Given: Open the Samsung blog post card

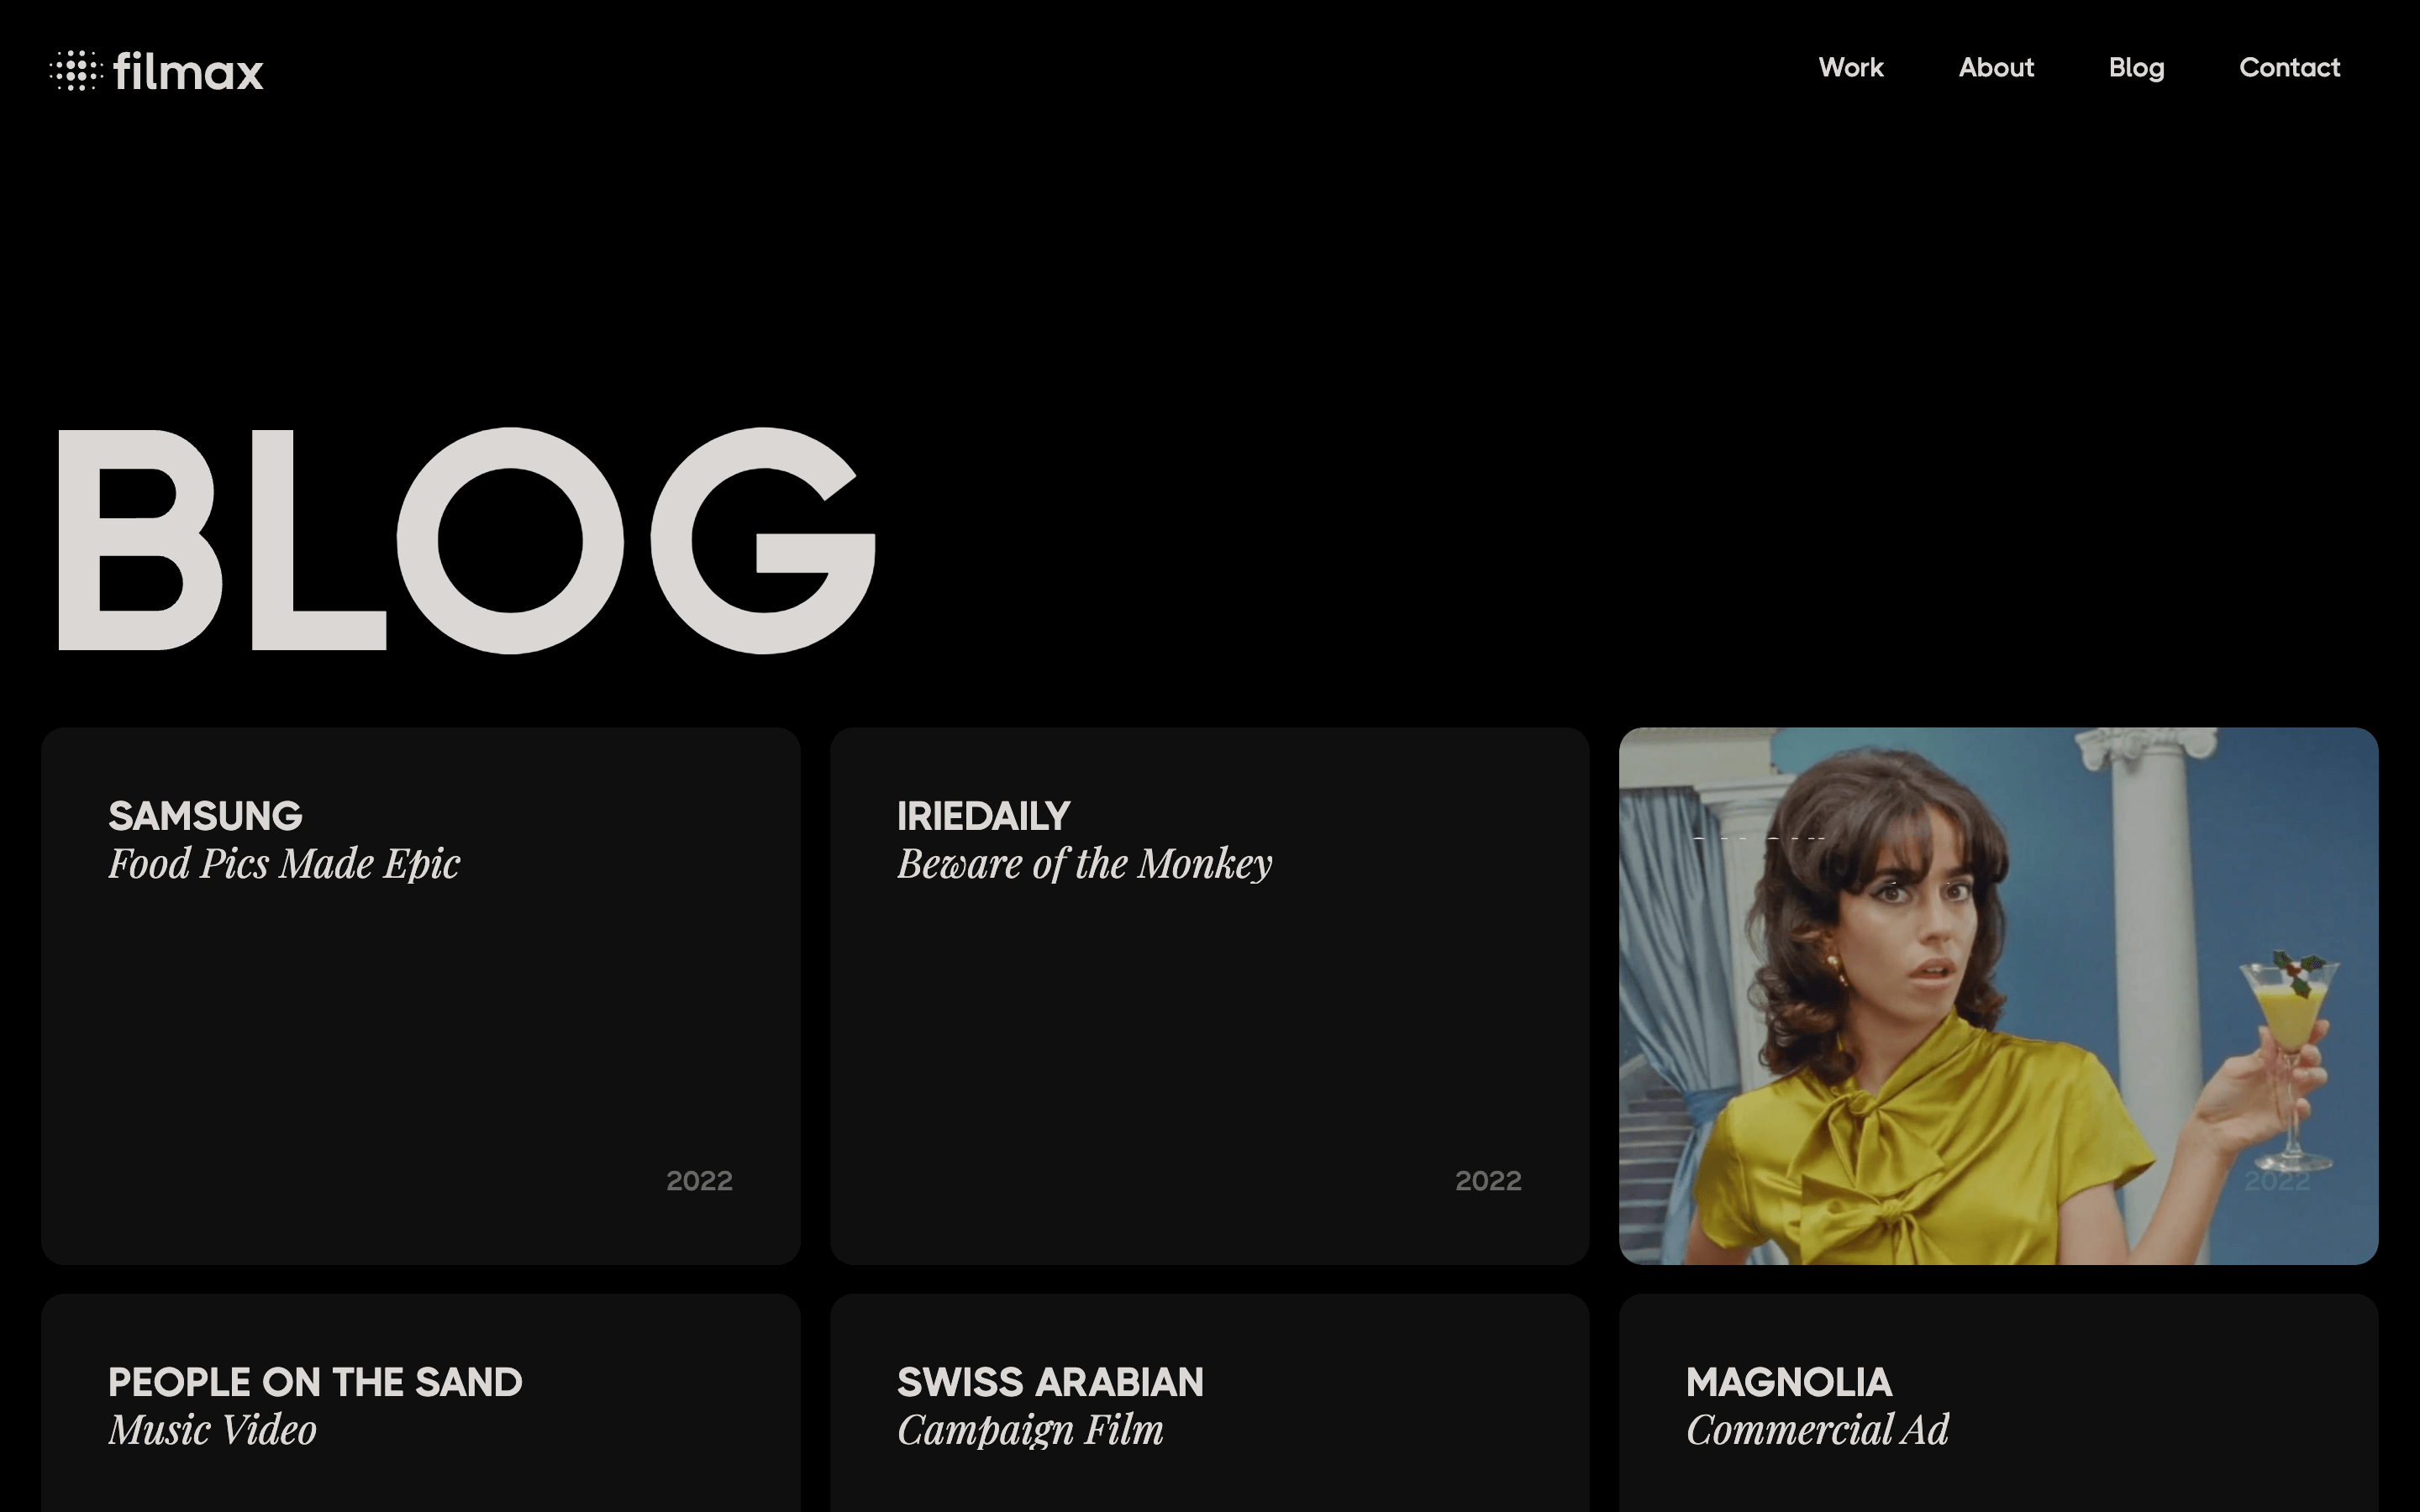Looking at the screenshot, I should coord(420,996).
